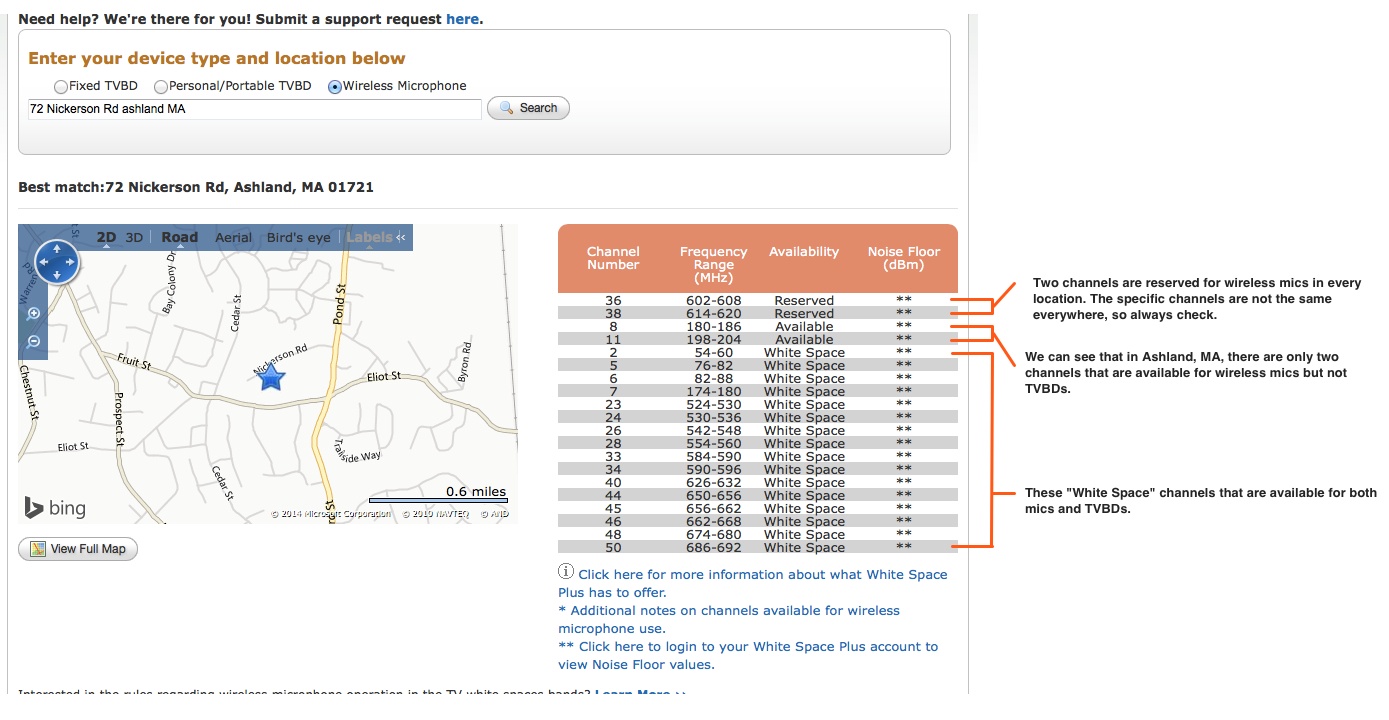Select channel 38 row frequency 614-620
This screenshot has width=1389, height=720.
click(713, 313)
